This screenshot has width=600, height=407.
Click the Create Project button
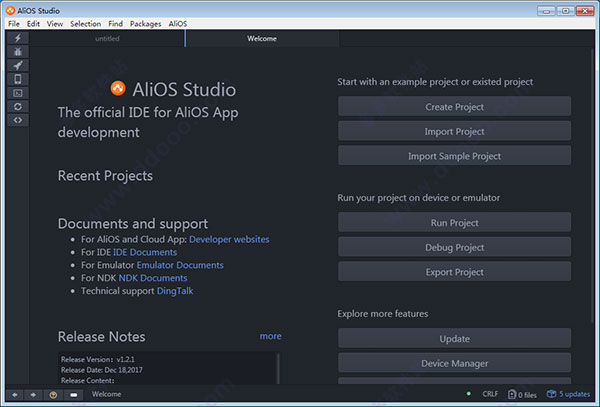[x=454, y=107]
